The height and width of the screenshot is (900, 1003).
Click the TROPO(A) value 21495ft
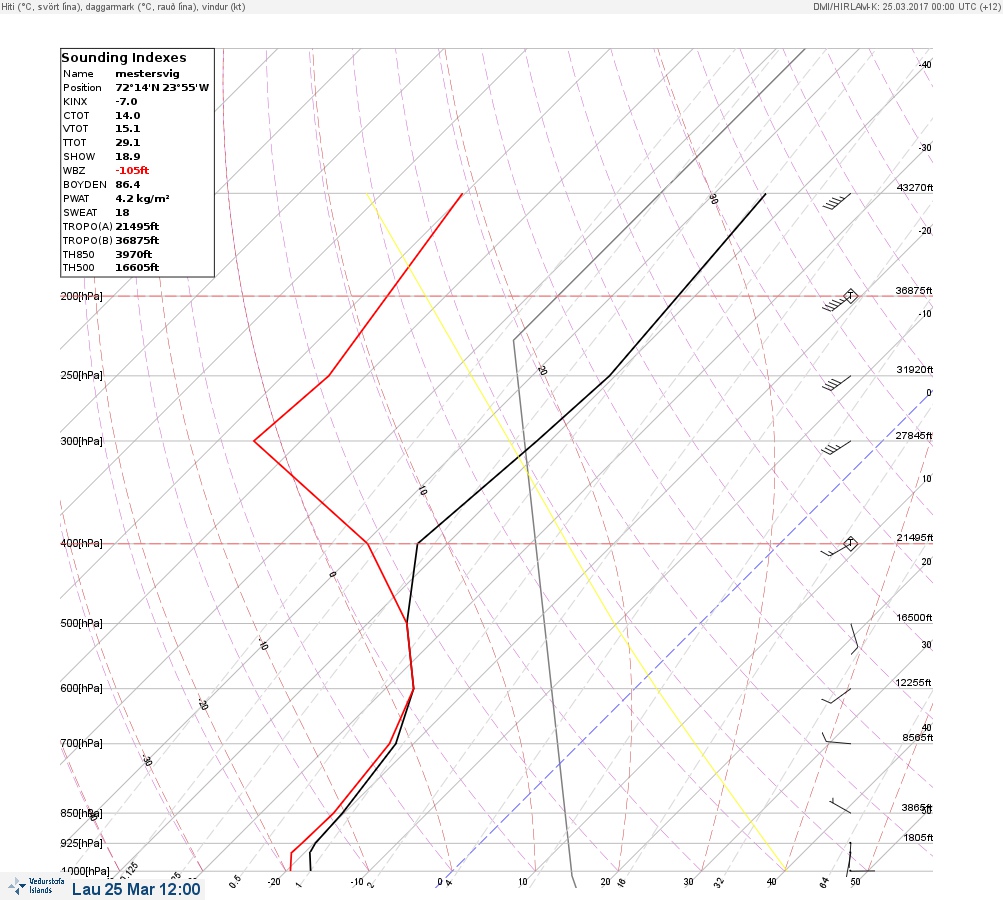(138, 226)
